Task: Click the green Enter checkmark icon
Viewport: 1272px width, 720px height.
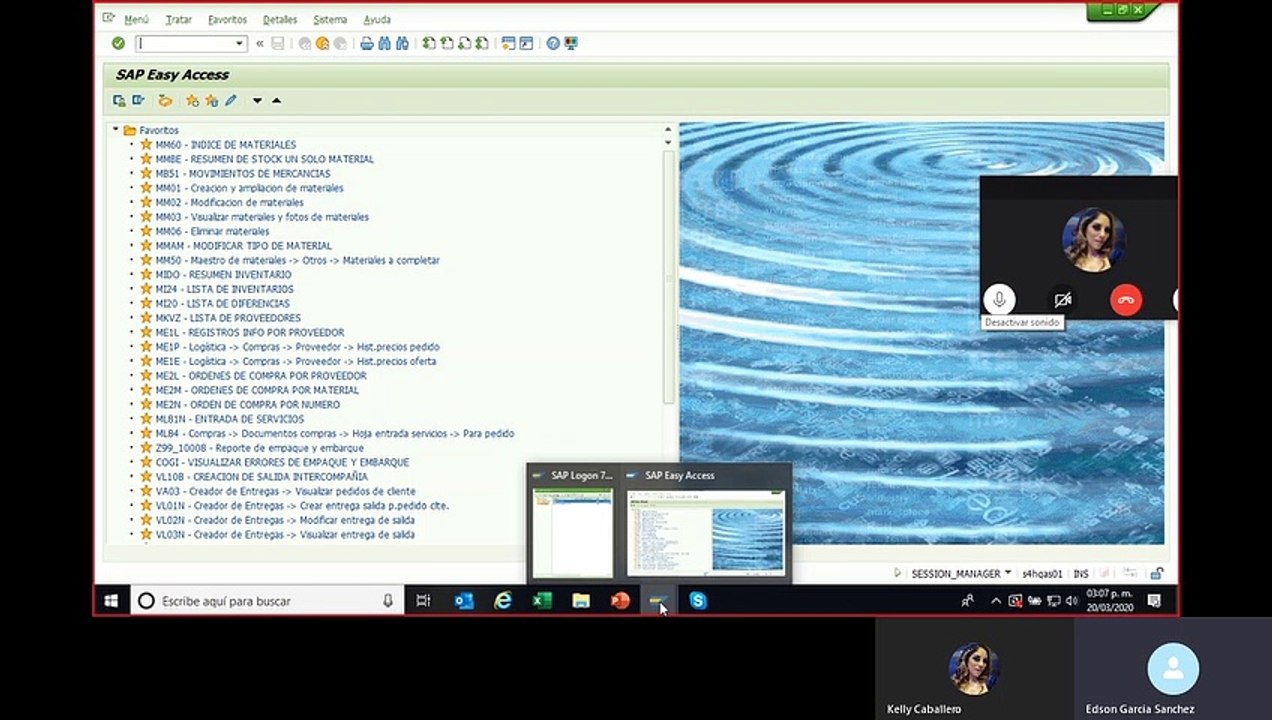Action: coord(118,43)
